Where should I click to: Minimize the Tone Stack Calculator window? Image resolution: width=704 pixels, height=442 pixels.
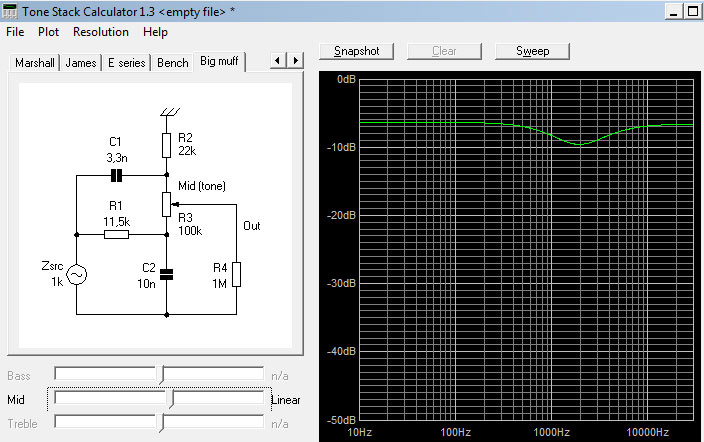point(673,11)
